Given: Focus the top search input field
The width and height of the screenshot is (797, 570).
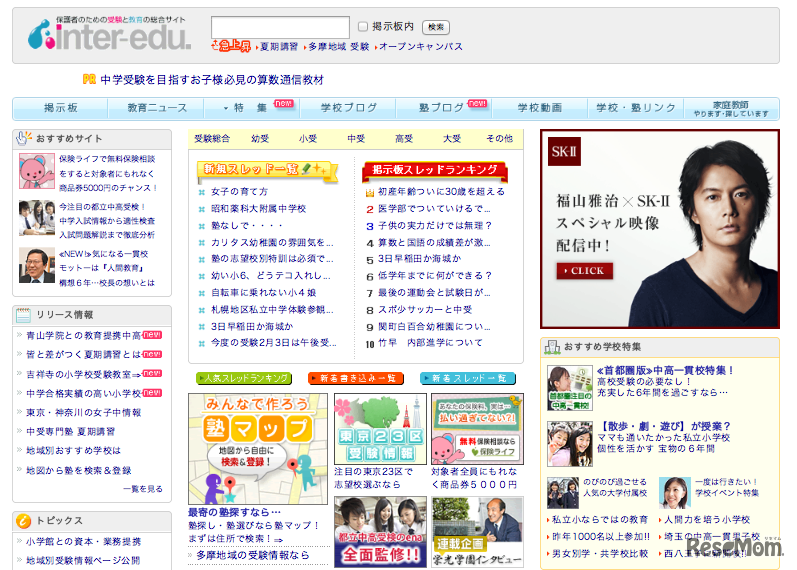Looking at the screenshot, I should tap(280, 27).
